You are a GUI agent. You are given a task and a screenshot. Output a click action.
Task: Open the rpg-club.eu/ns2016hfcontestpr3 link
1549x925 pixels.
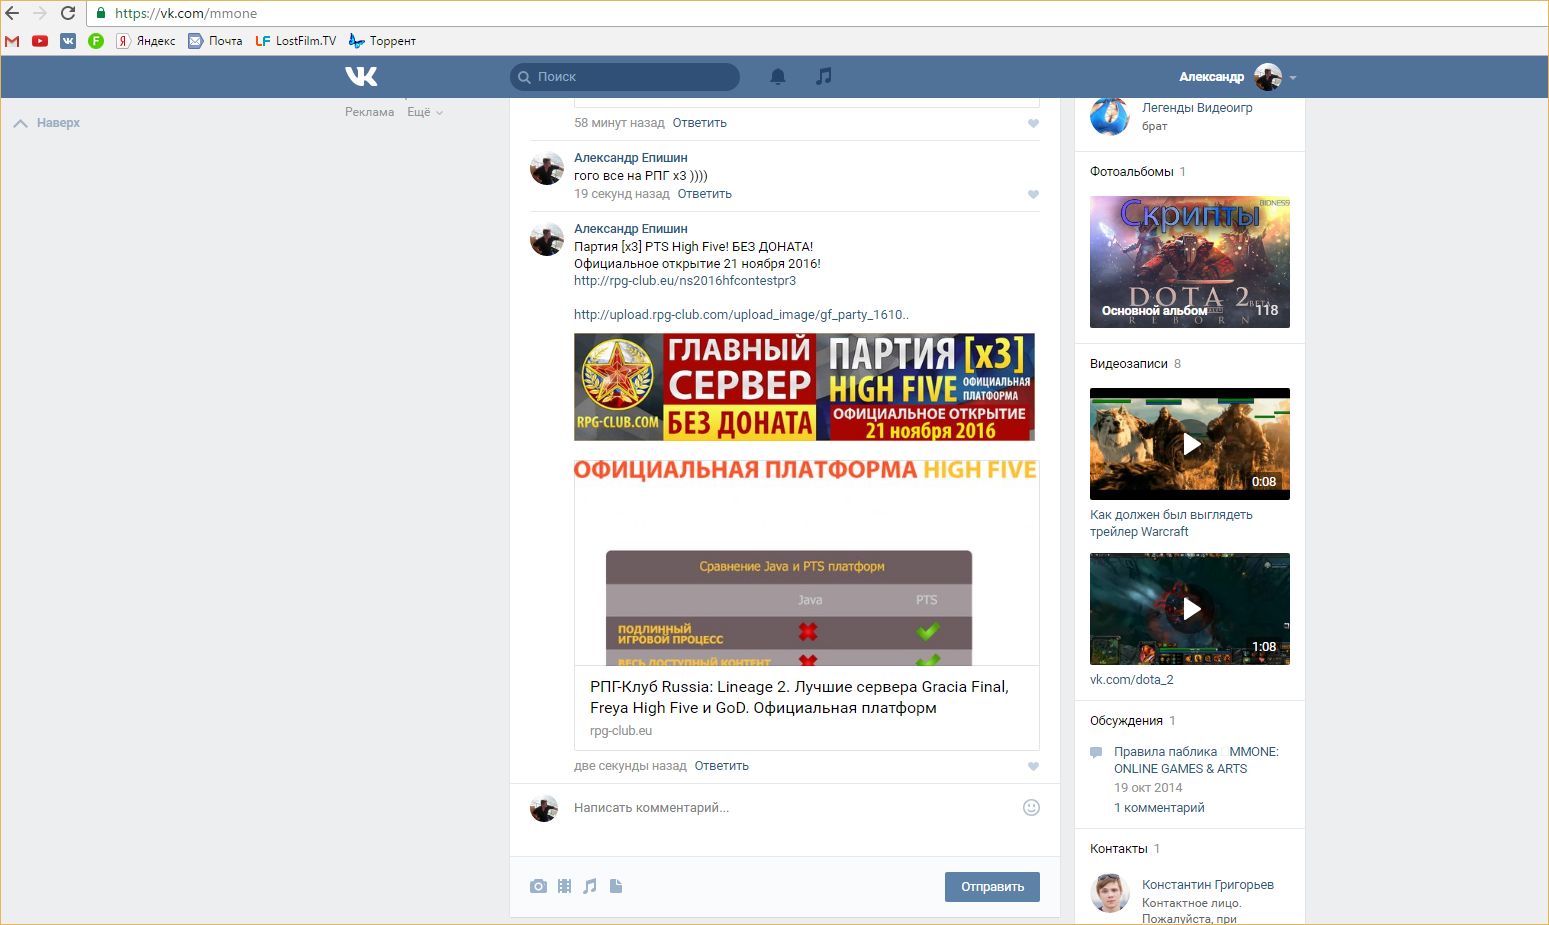(685, 281)
